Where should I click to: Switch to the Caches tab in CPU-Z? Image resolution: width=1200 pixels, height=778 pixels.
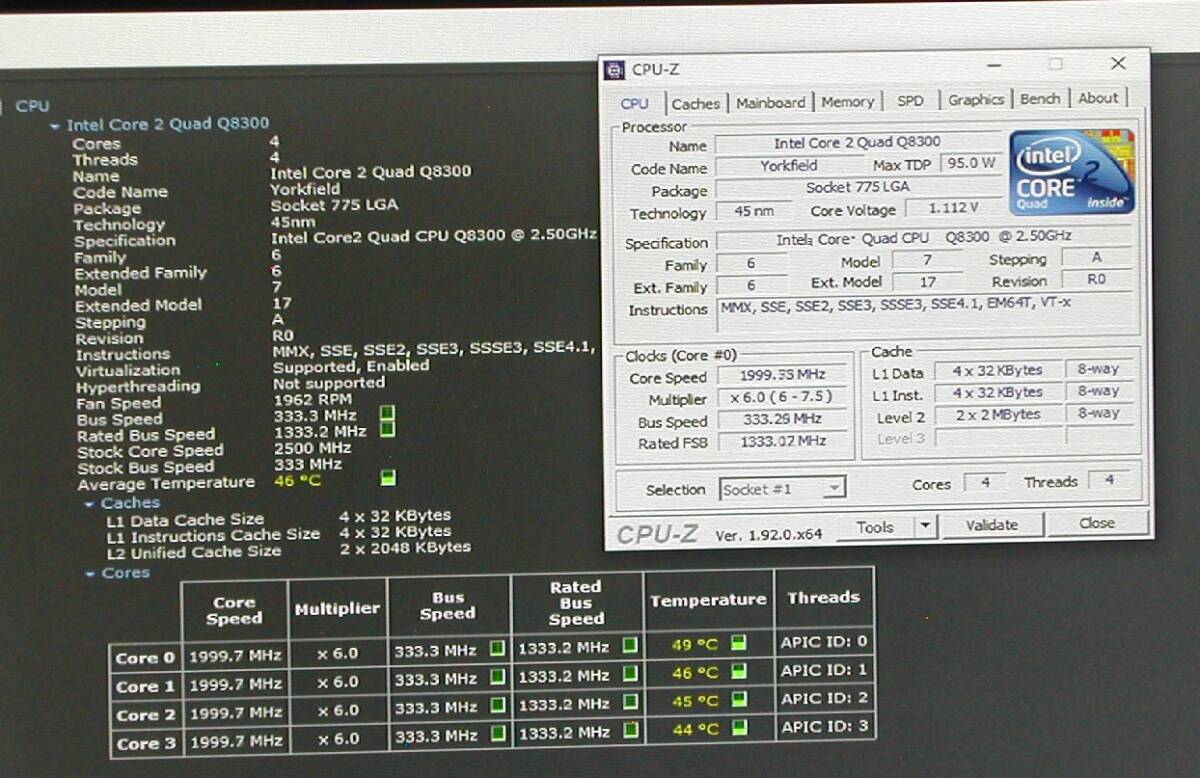[696, 103]
